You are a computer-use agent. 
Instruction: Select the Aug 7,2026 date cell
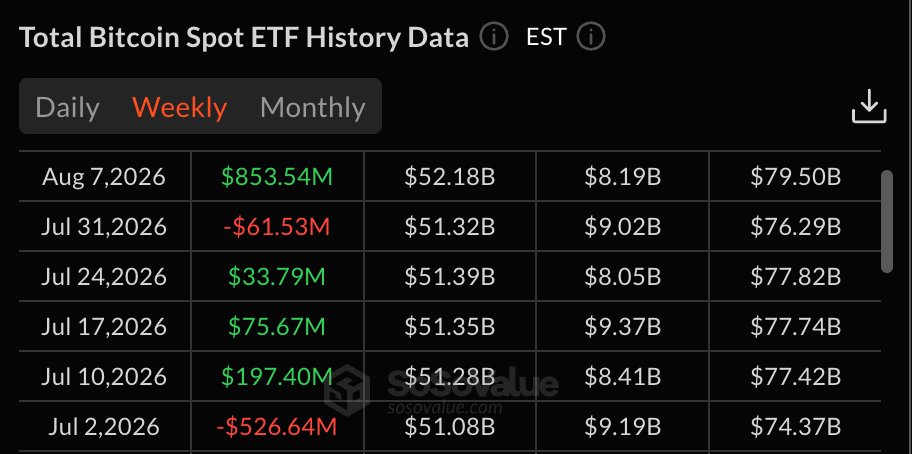click(104, 177)
